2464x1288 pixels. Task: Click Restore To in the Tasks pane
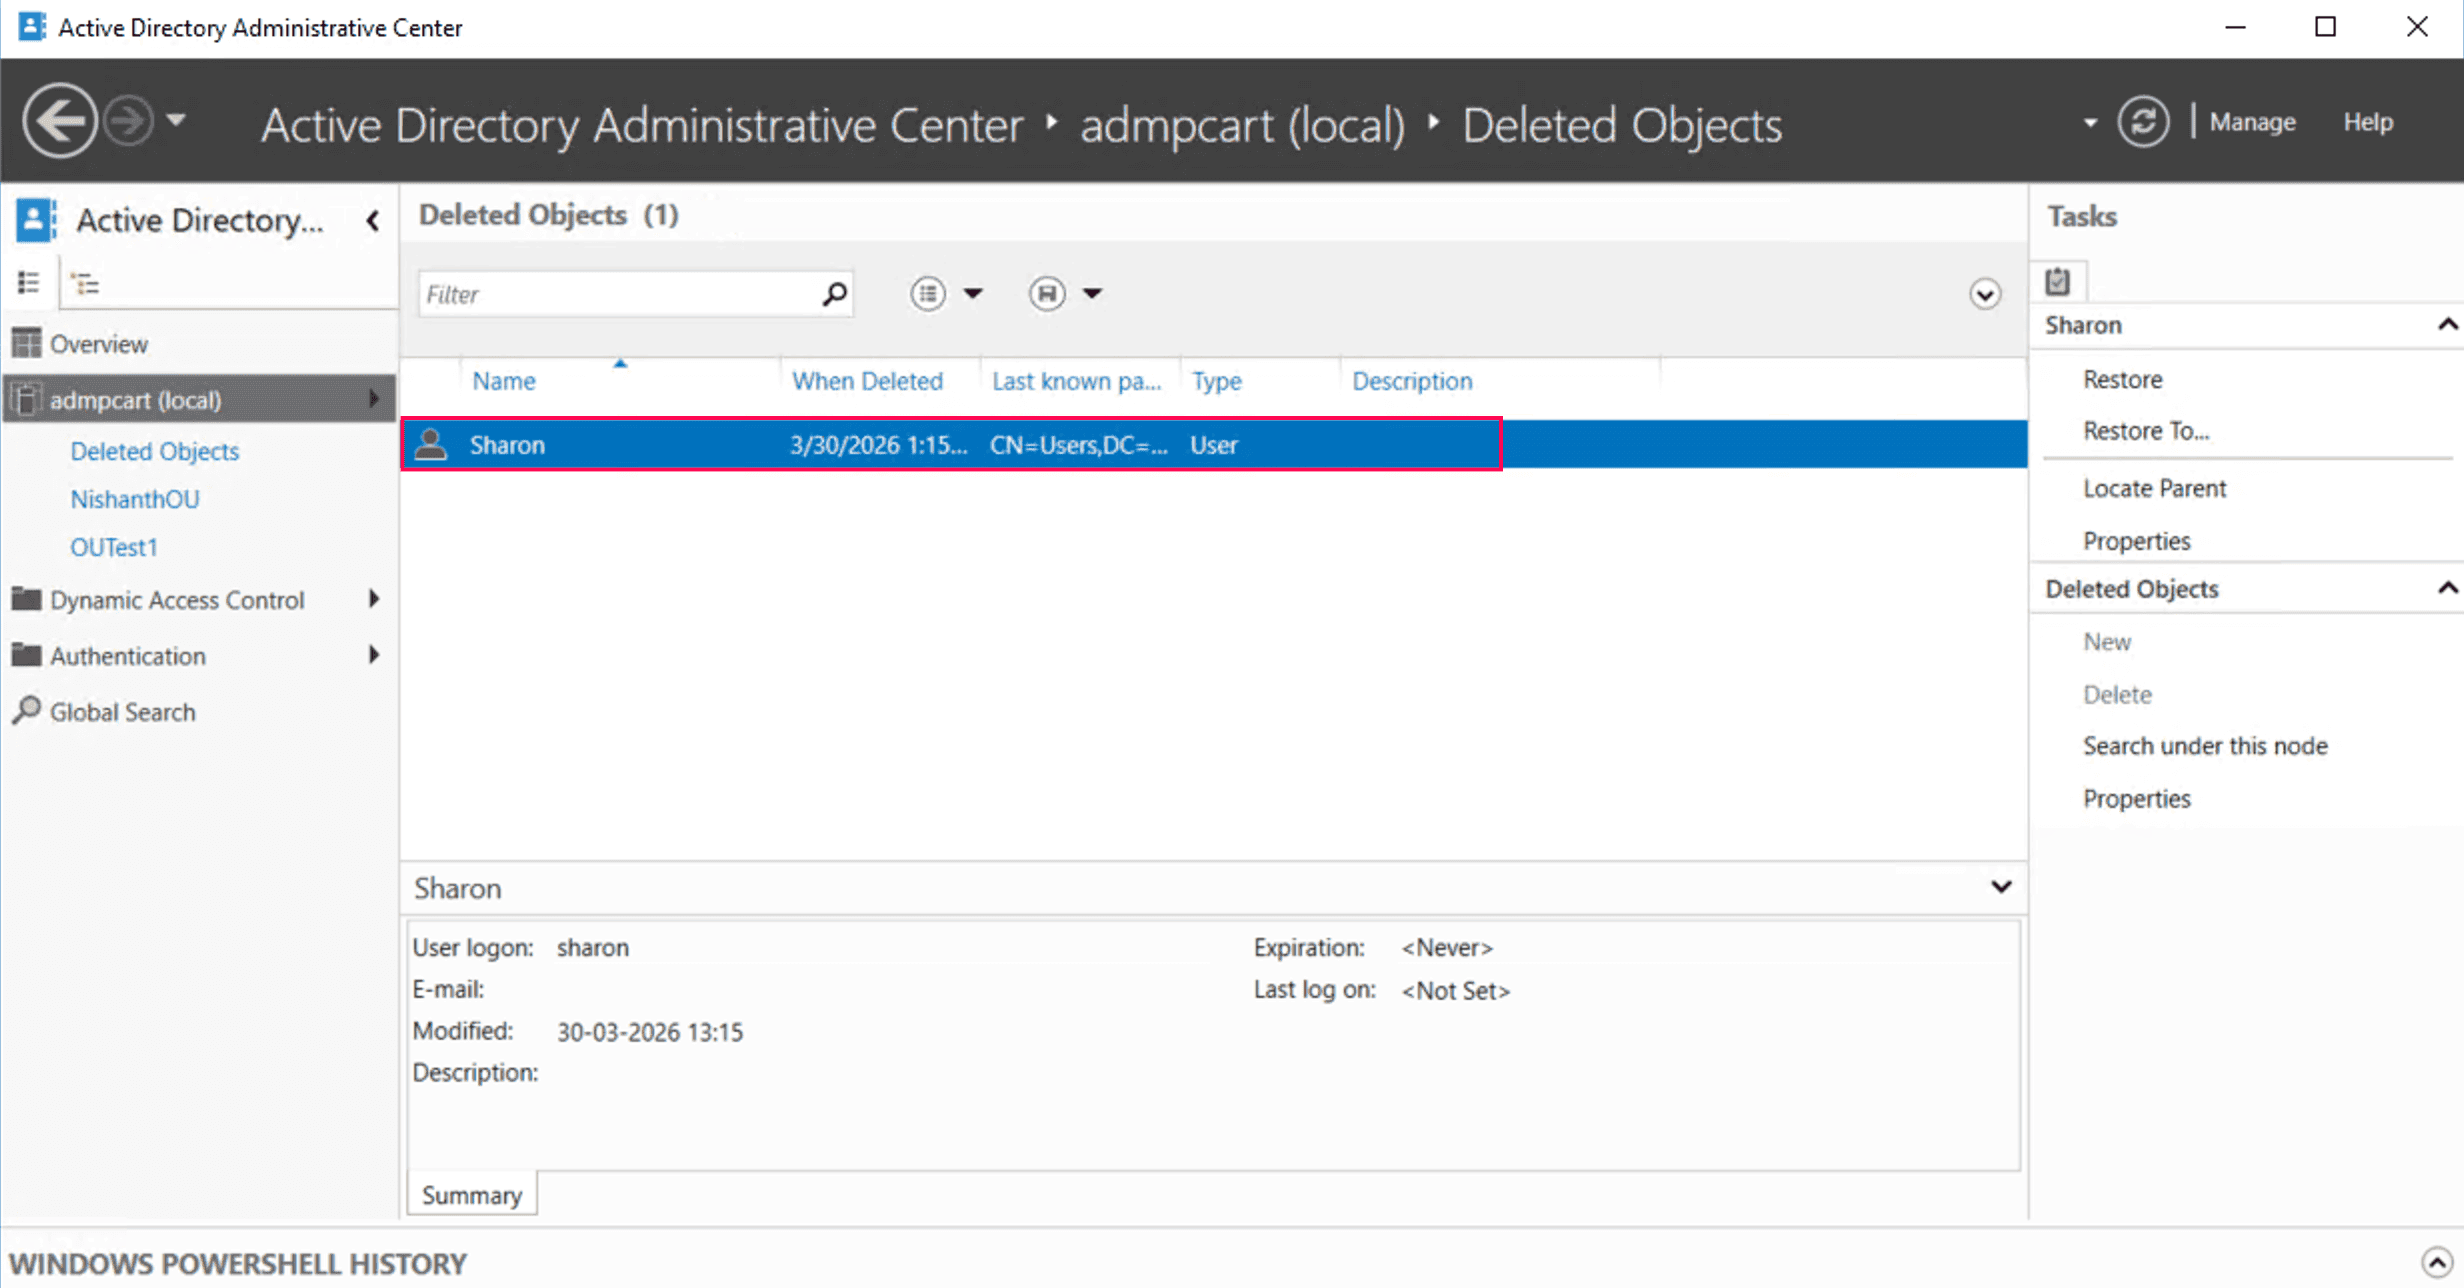click(x=2146, y=430)
